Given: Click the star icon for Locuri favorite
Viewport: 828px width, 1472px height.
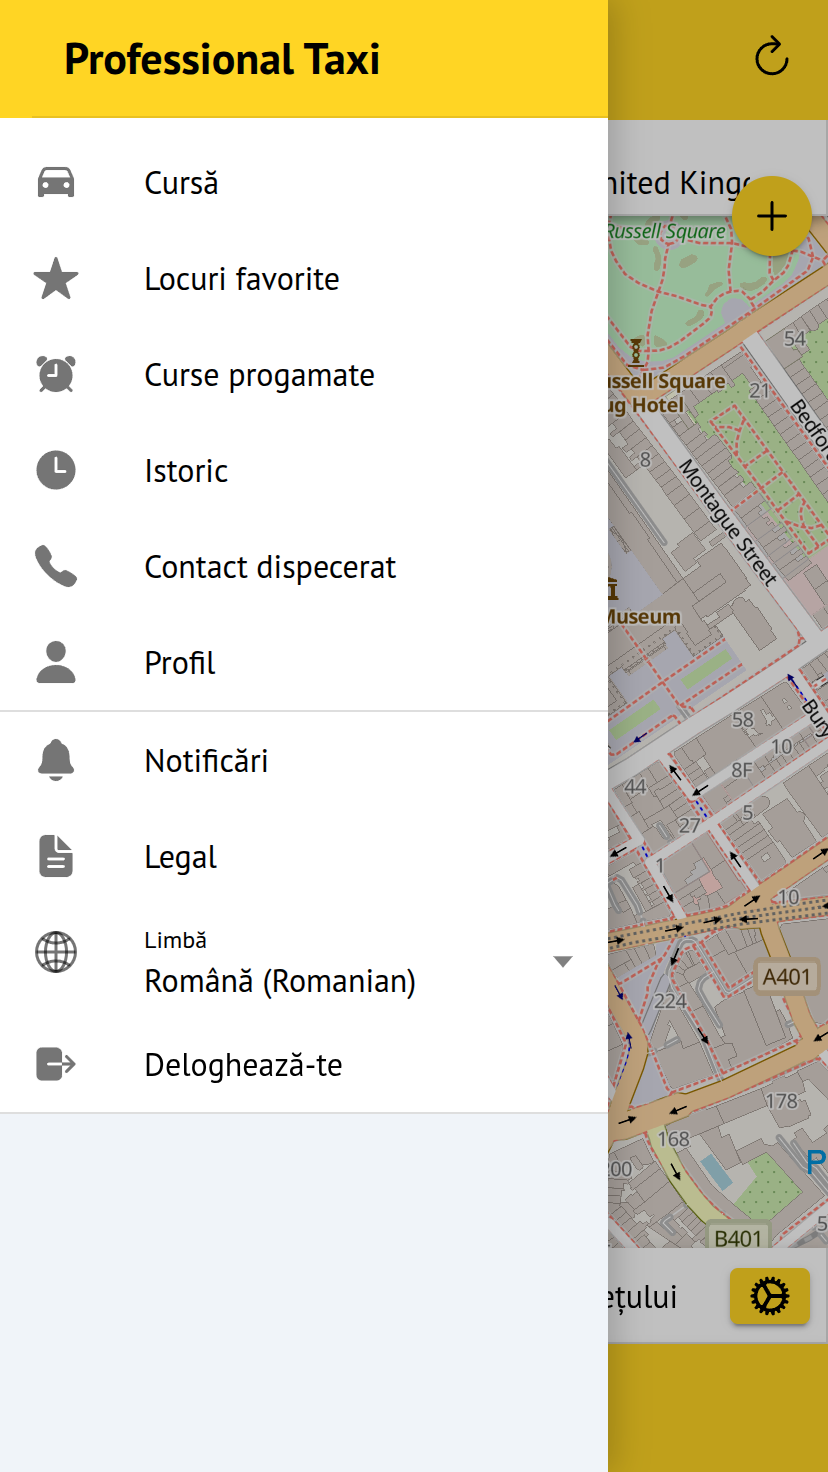Looking at the screenshot, I should coord(56,279).
